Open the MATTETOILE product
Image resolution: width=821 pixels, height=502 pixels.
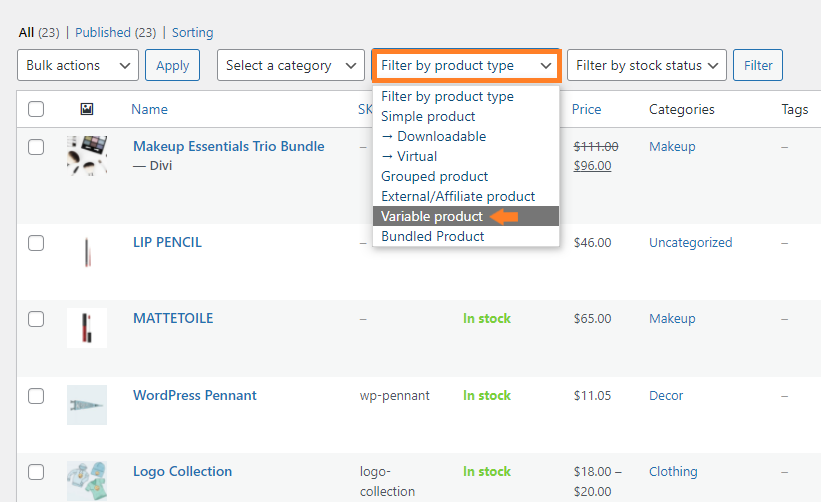(173, 318)
